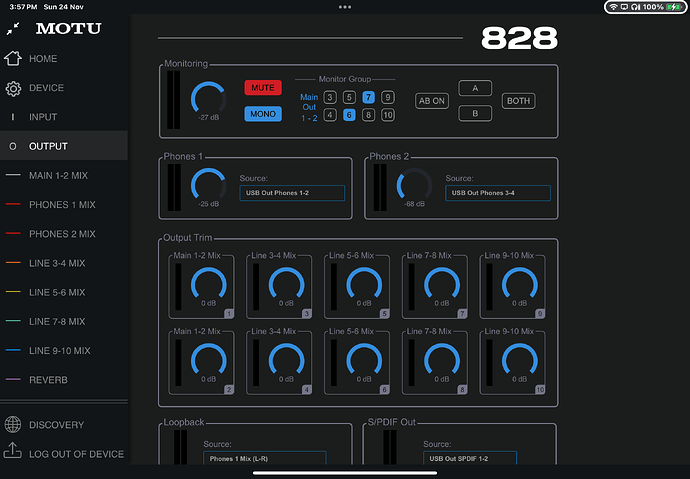Click the Discovery globe icon
The width and height of the screenshot is (690, 479).
pos(13,424)
